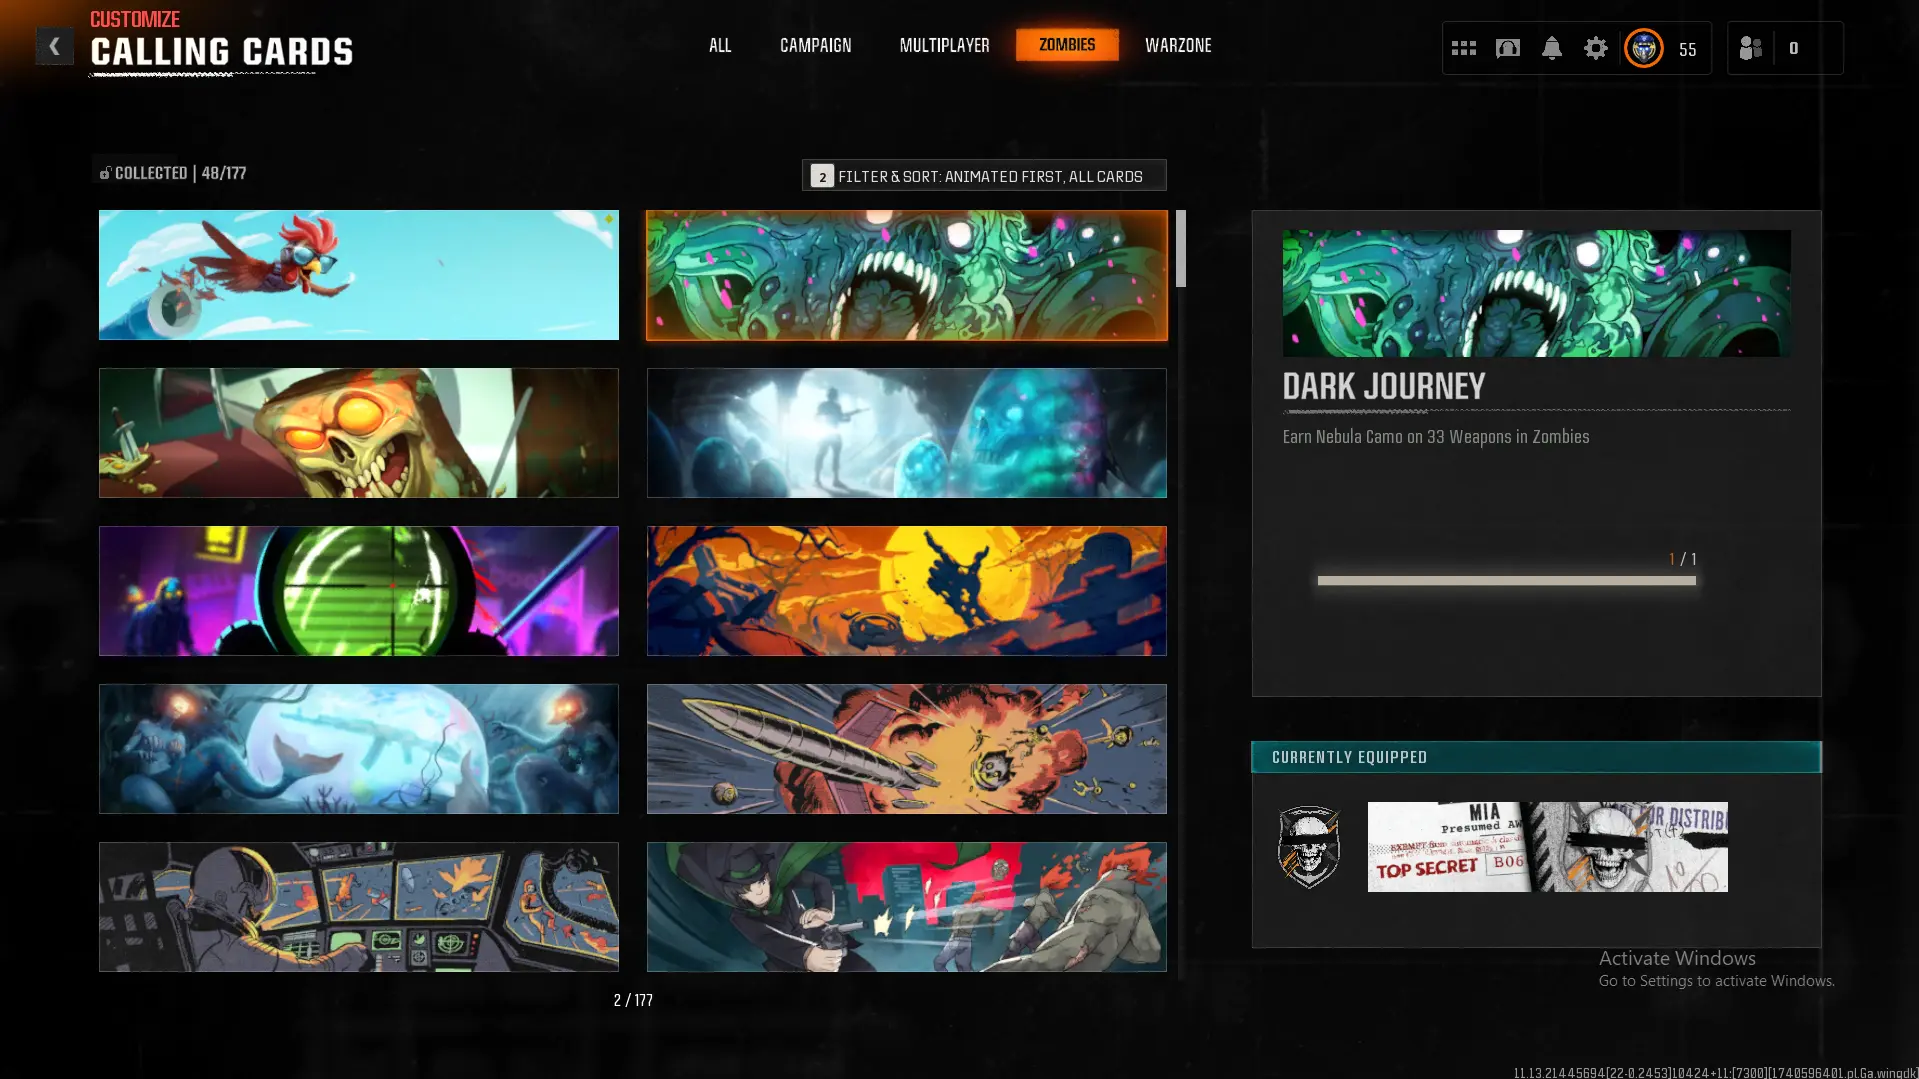This screenshot has width=1919, height=1079.
Task: Open the Multiplayer tab
Action: coord(944,45)
